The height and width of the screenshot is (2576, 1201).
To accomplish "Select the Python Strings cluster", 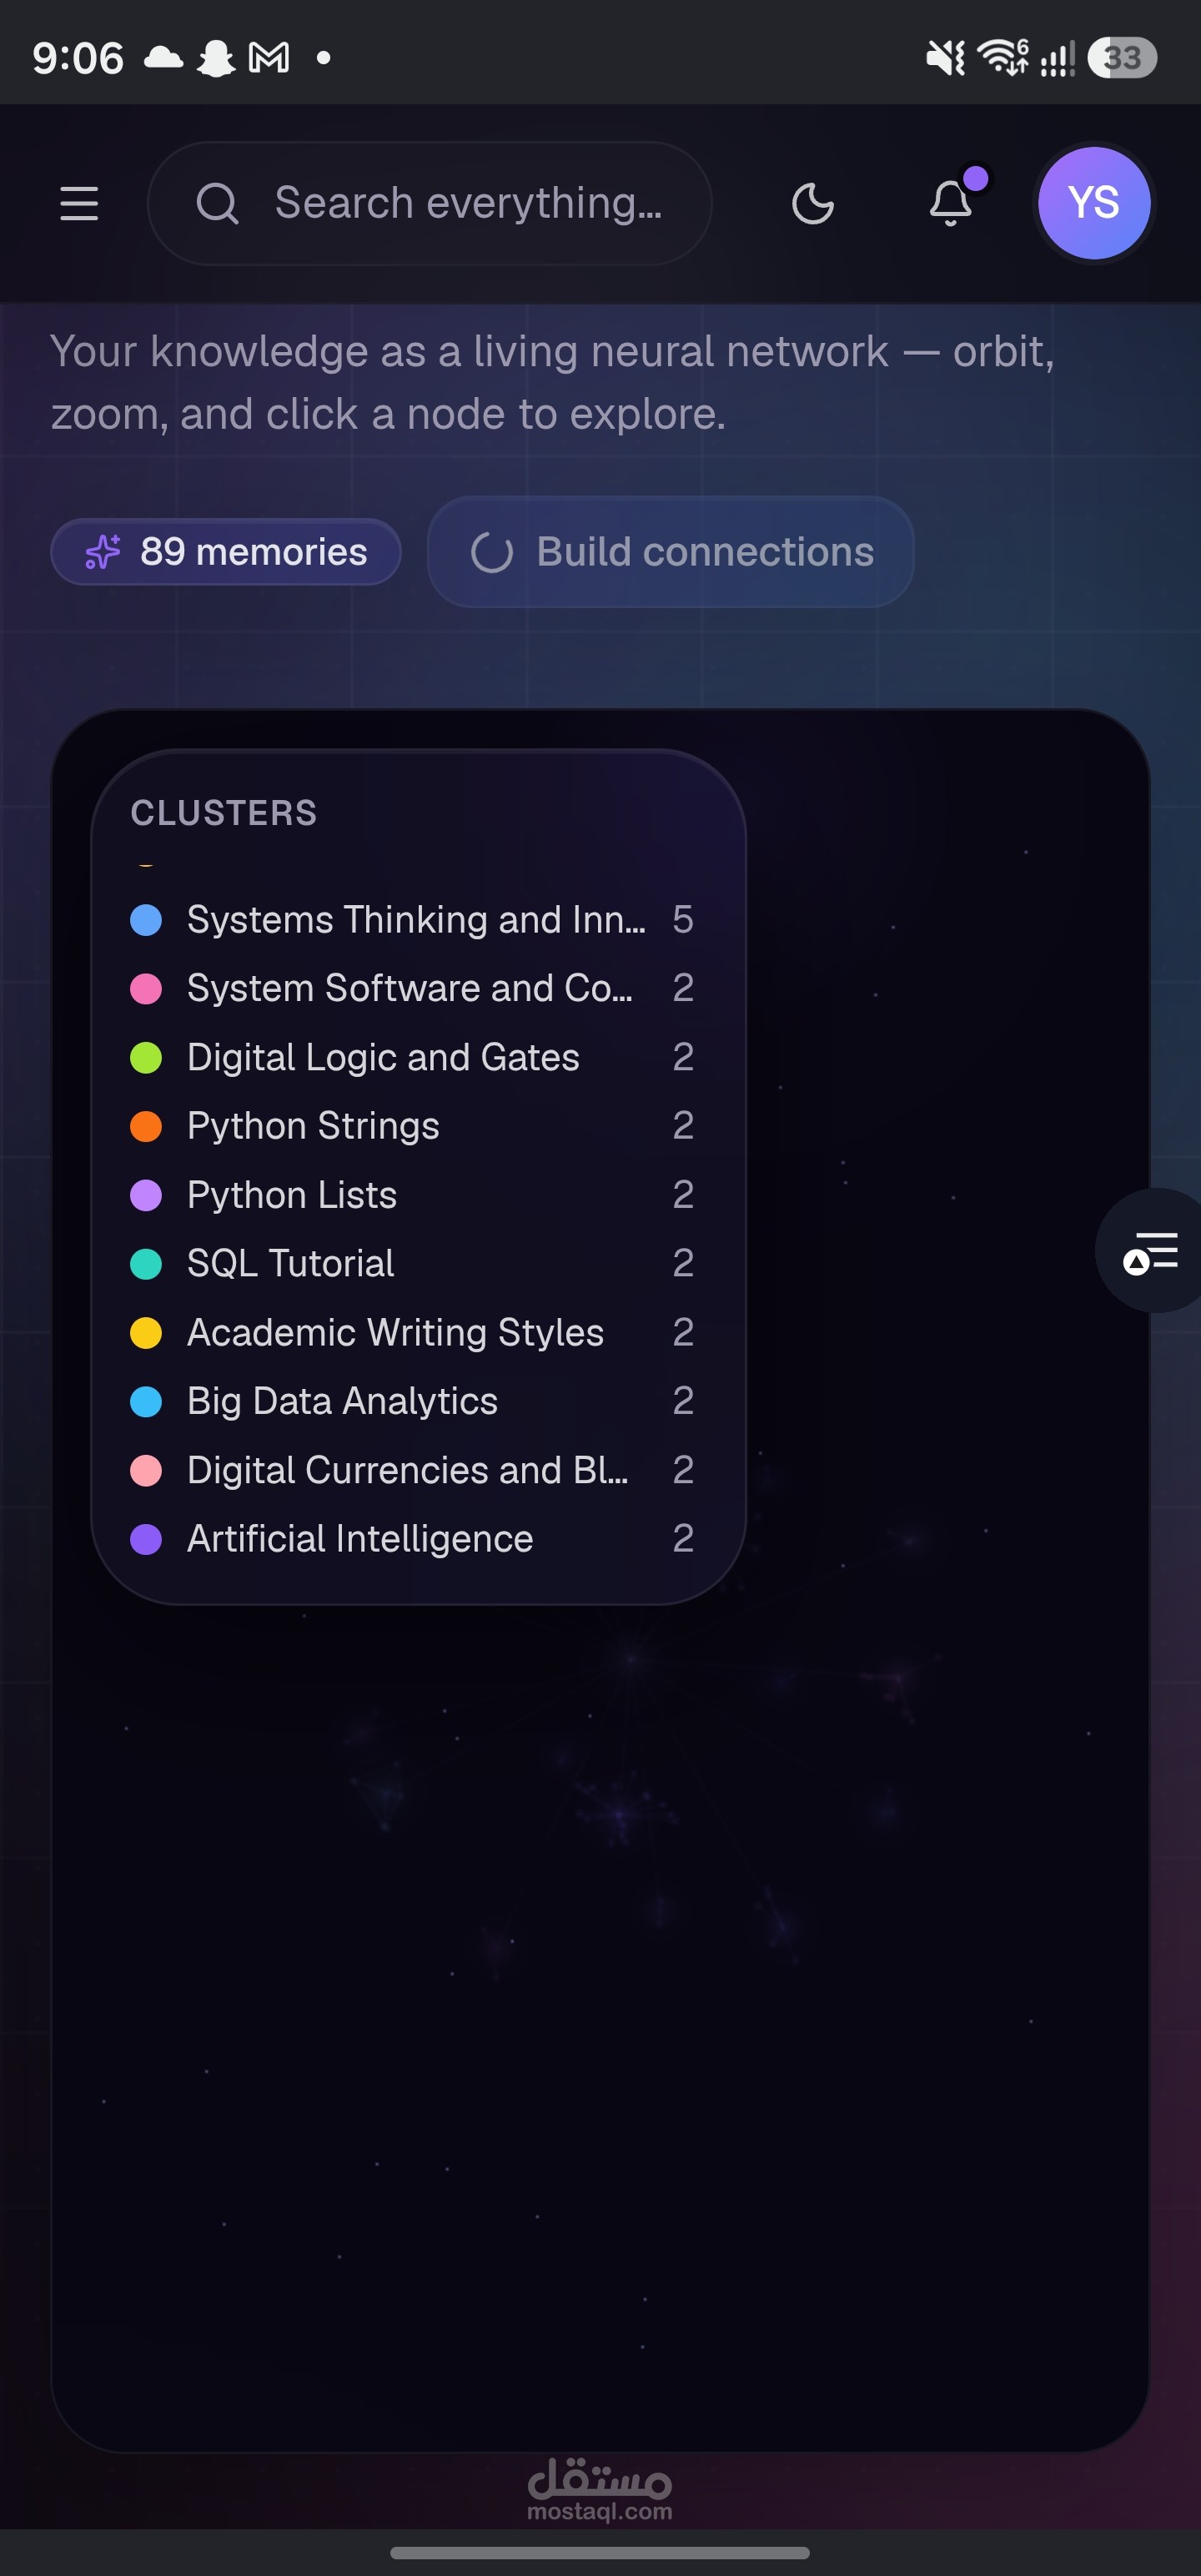I will 413,1127.
